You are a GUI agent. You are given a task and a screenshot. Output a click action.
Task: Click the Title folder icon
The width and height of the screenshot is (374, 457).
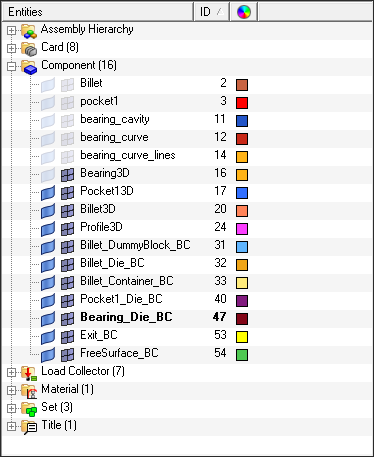[x=29, y=427]
